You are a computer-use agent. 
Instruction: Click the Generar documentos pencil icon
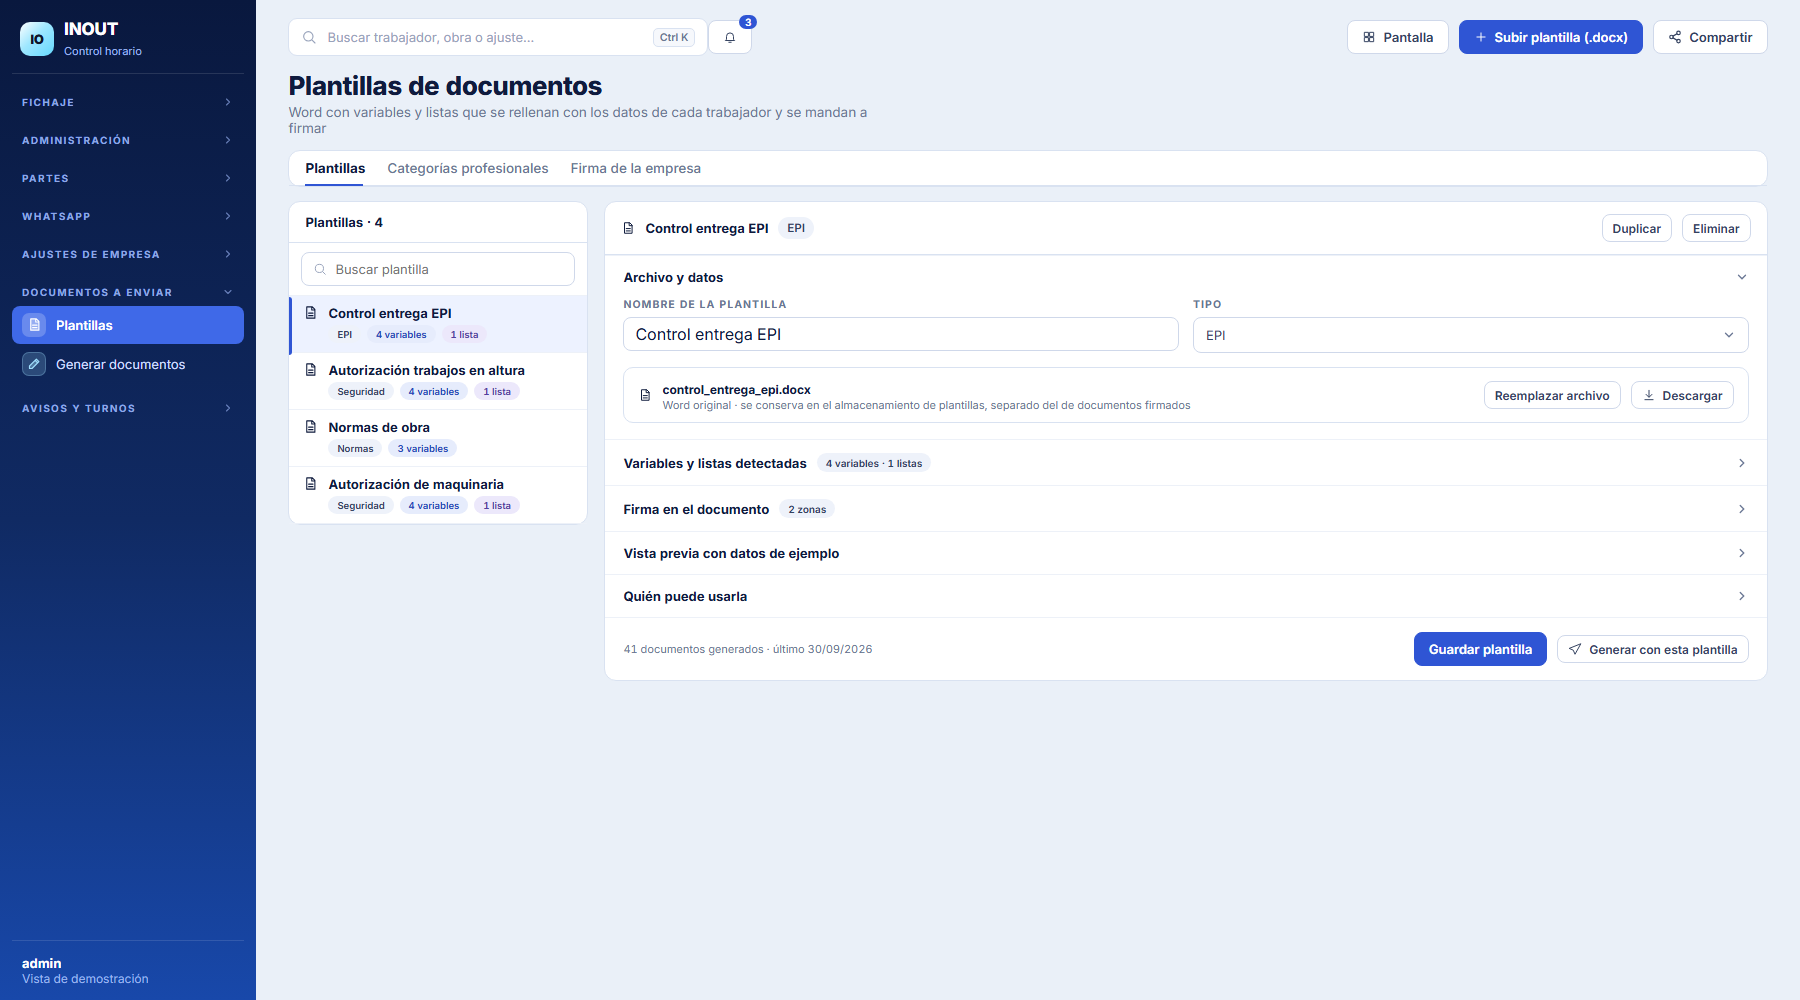(34, 364)
